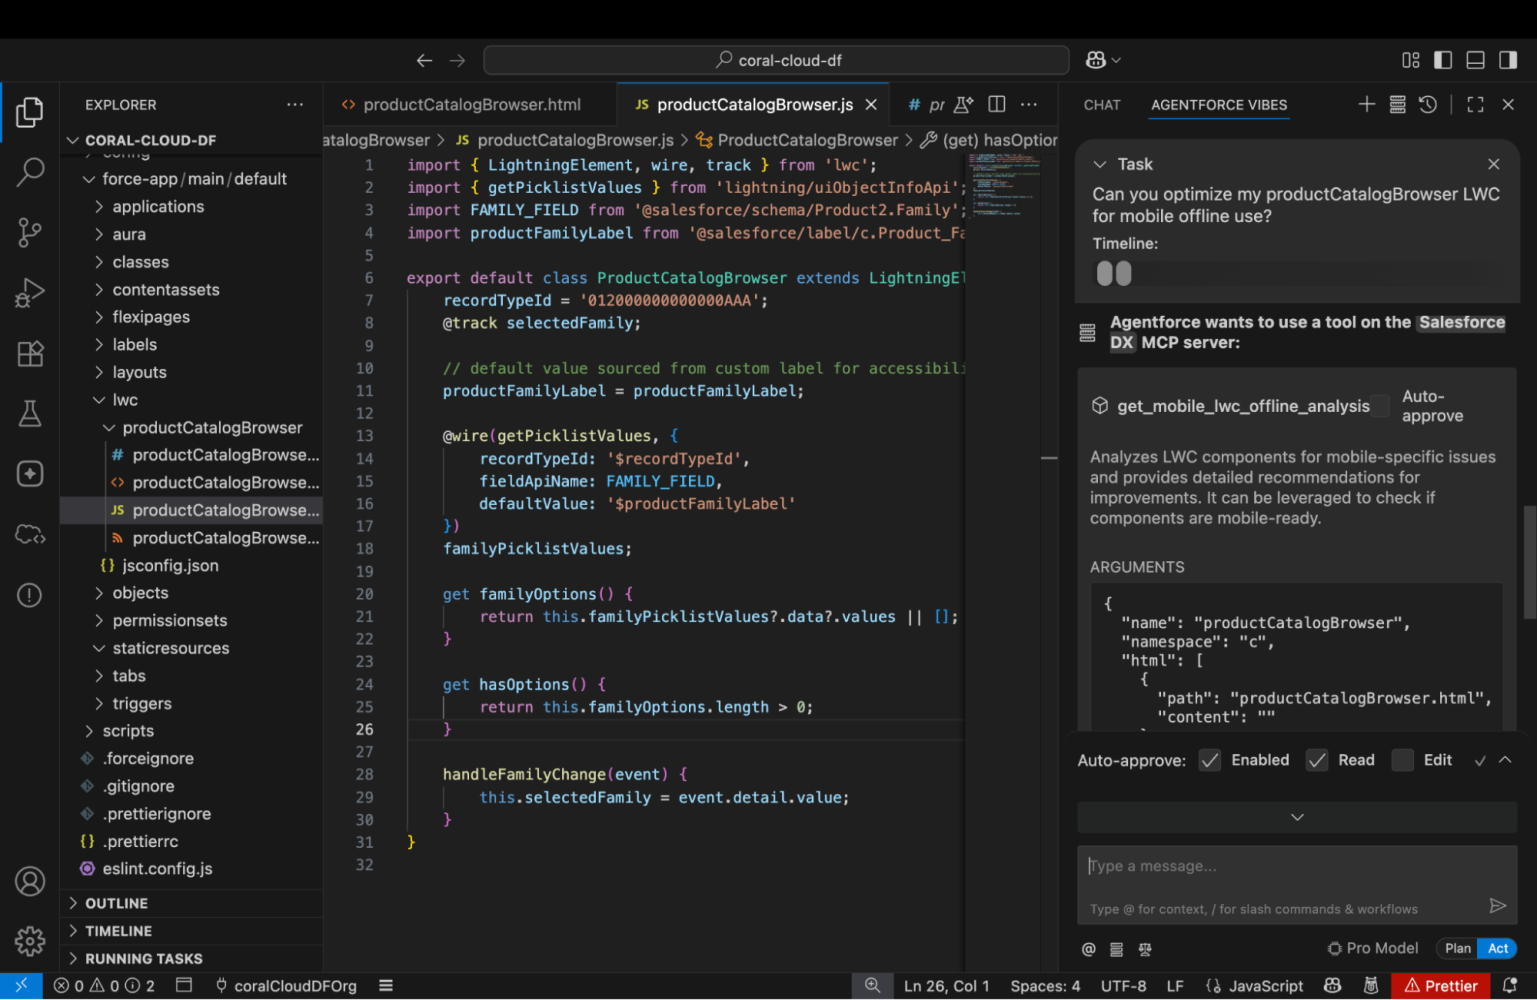Start a new Agentforce chat with the plus icon
Viewport: 1537px width, 1000px height.
(x=1366, y=104)
